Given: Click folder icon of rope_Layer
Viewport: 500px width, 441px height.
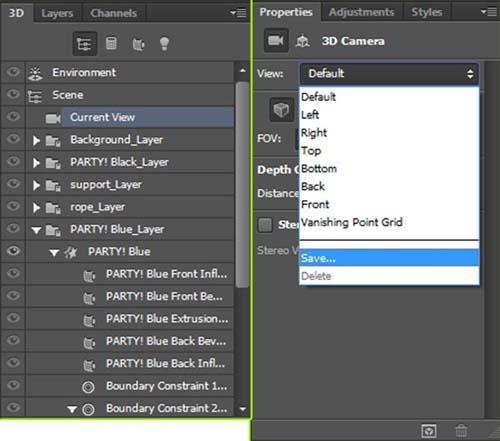Looking at the screenshot, I should [53, 208].
